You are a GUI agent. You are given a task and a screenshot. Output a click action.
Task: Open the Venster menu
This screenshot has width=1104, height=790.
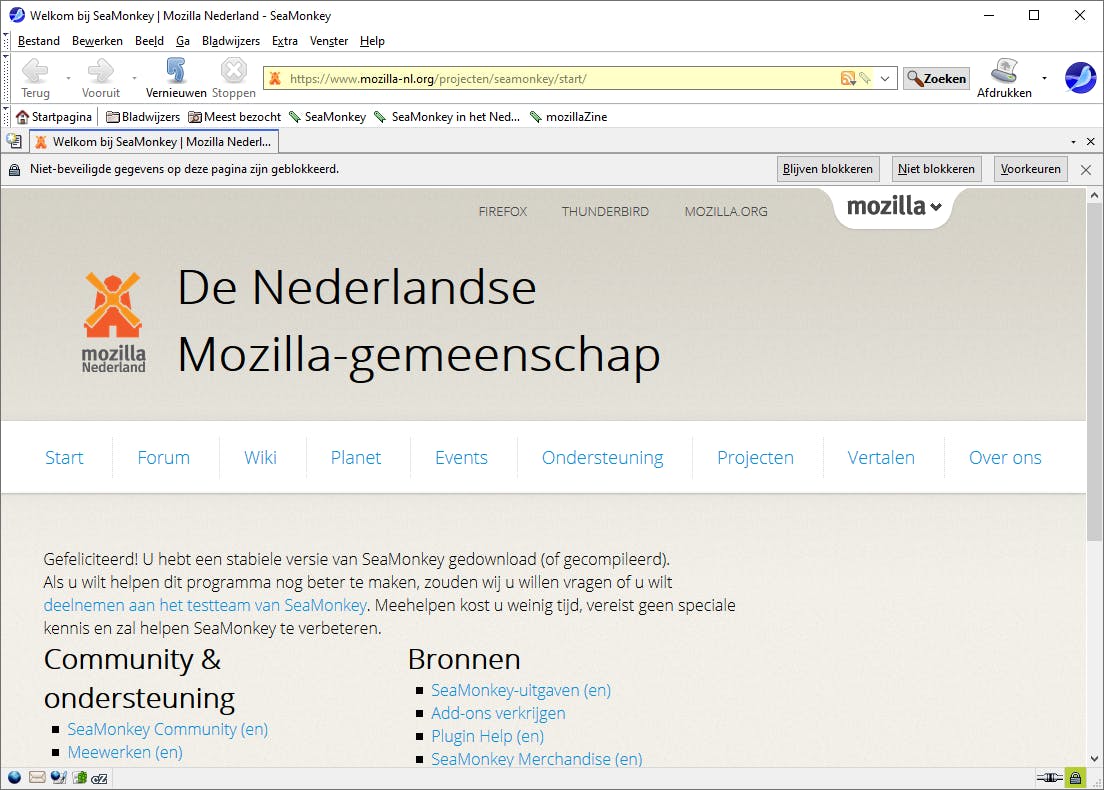pos(329,41)
